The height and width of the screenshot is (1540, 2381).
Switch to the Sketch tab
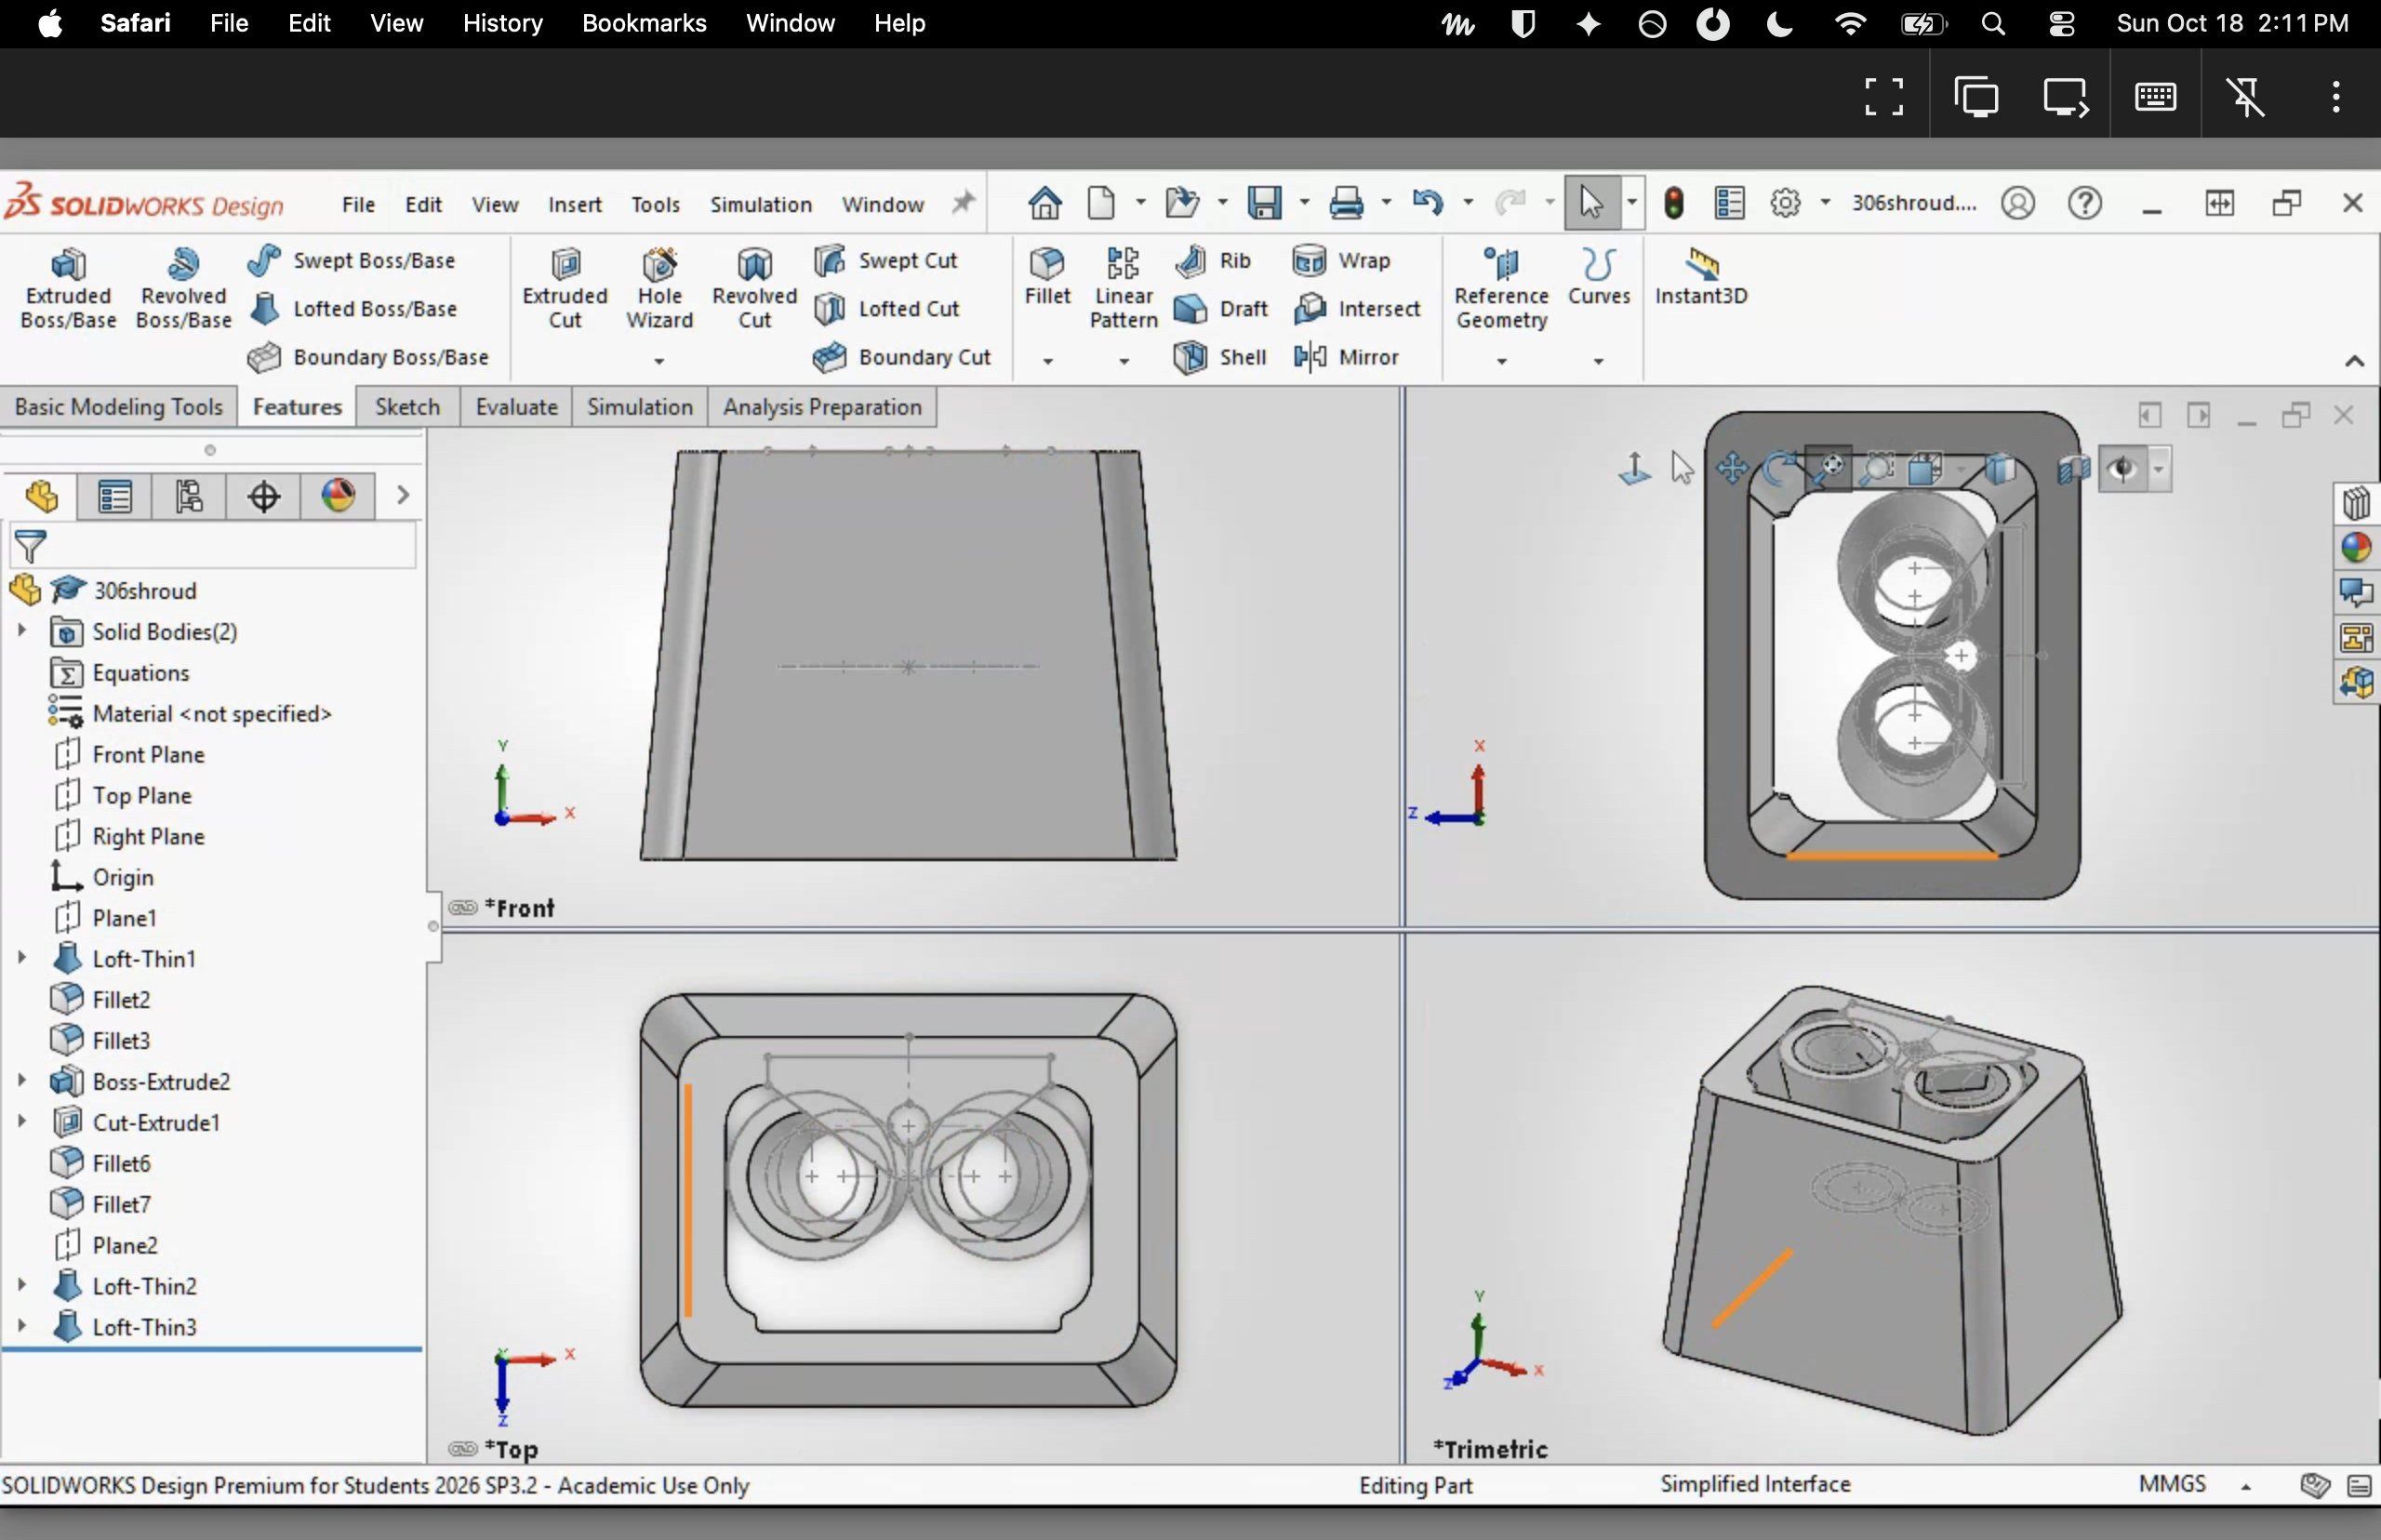click(407, 407)
